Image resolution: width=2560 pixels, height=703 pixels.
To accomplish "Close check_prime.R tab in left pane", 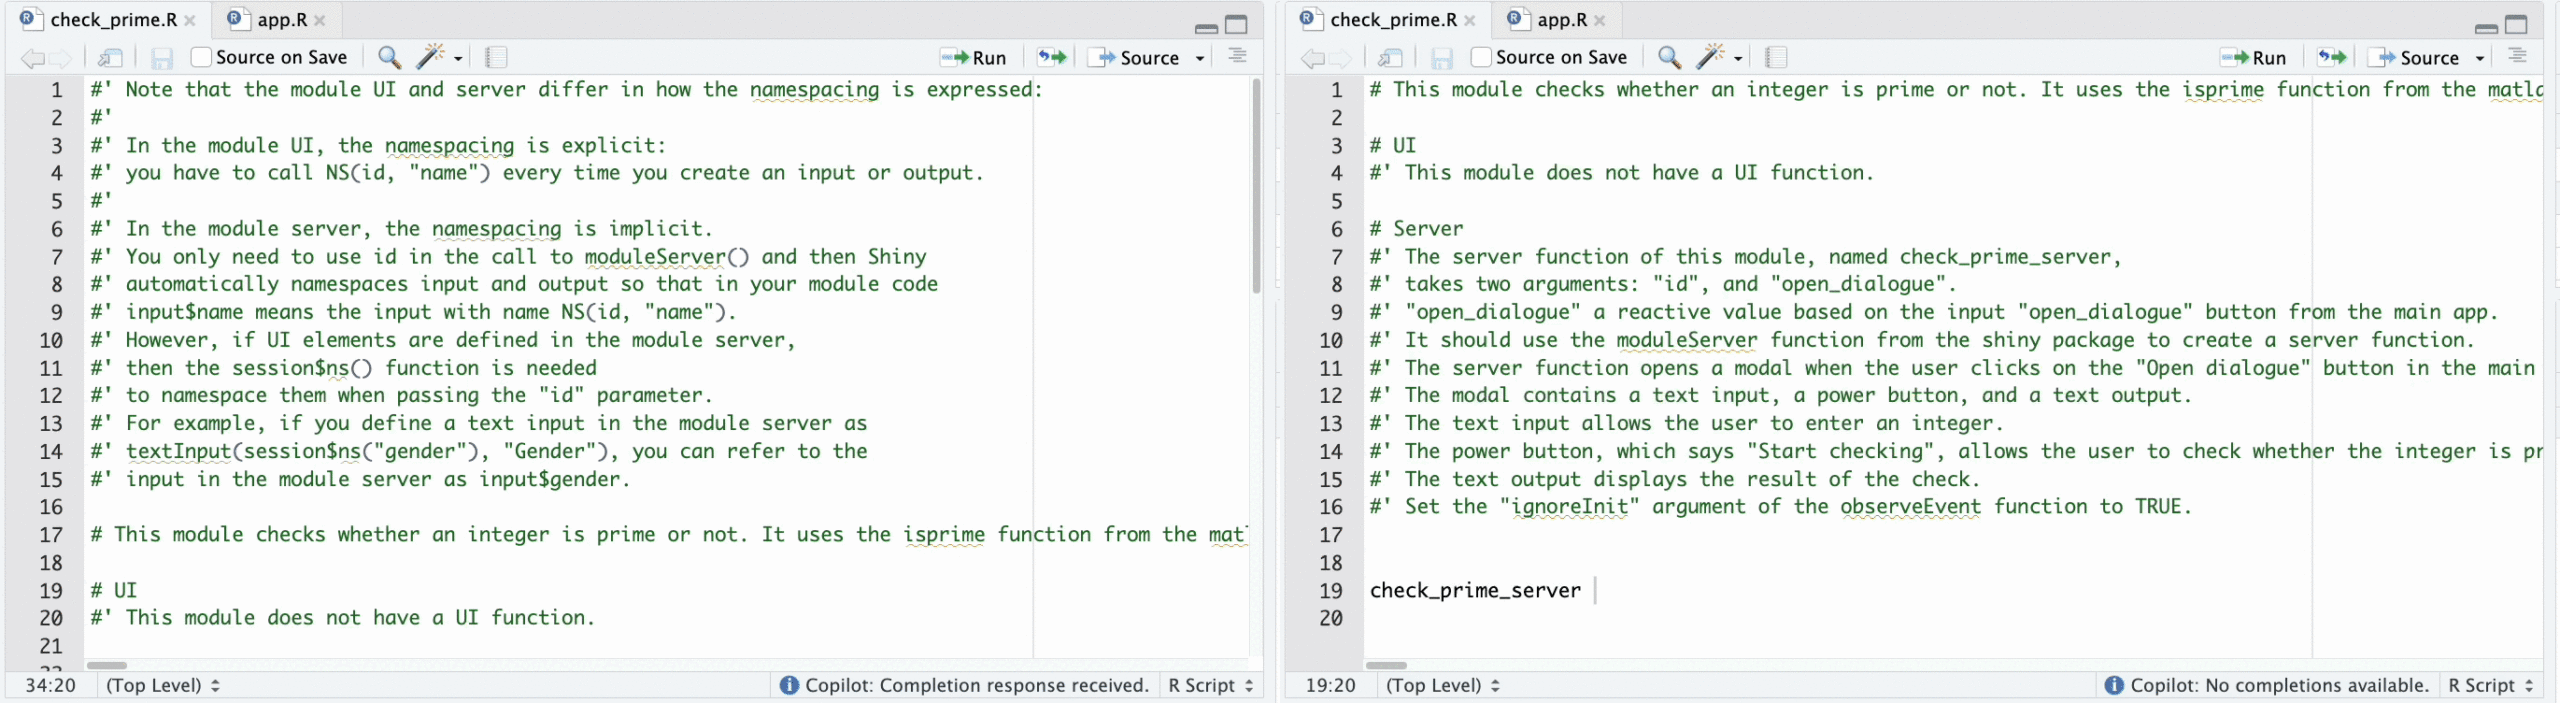I will point(190,20).
